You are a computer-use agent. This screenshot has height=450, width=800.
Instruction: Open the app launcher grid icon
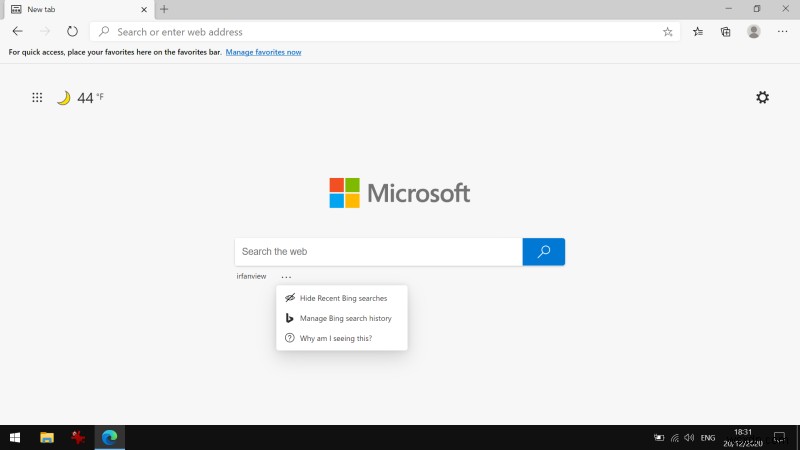pyautogui.click(x=37, y=97)
